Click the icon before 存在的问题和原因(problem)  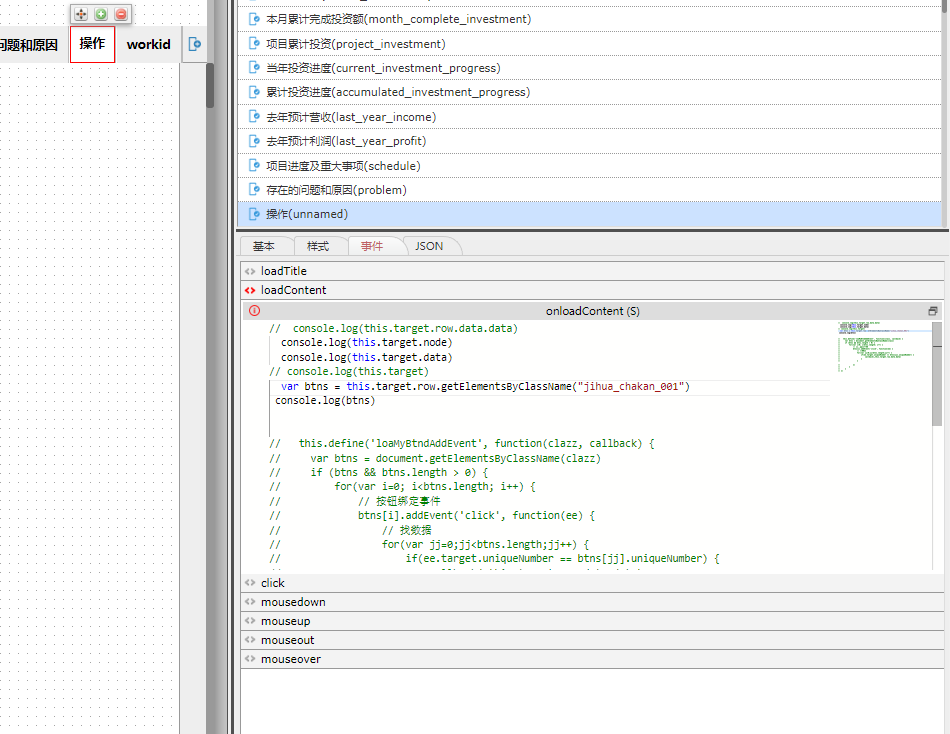pos(254,190)
